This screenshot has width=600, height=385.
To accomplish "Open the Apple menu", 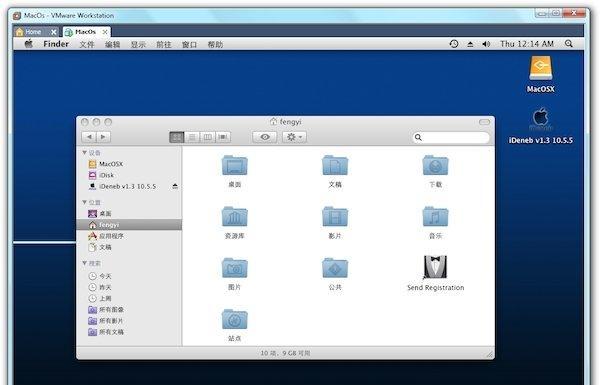I will point(29,44).
